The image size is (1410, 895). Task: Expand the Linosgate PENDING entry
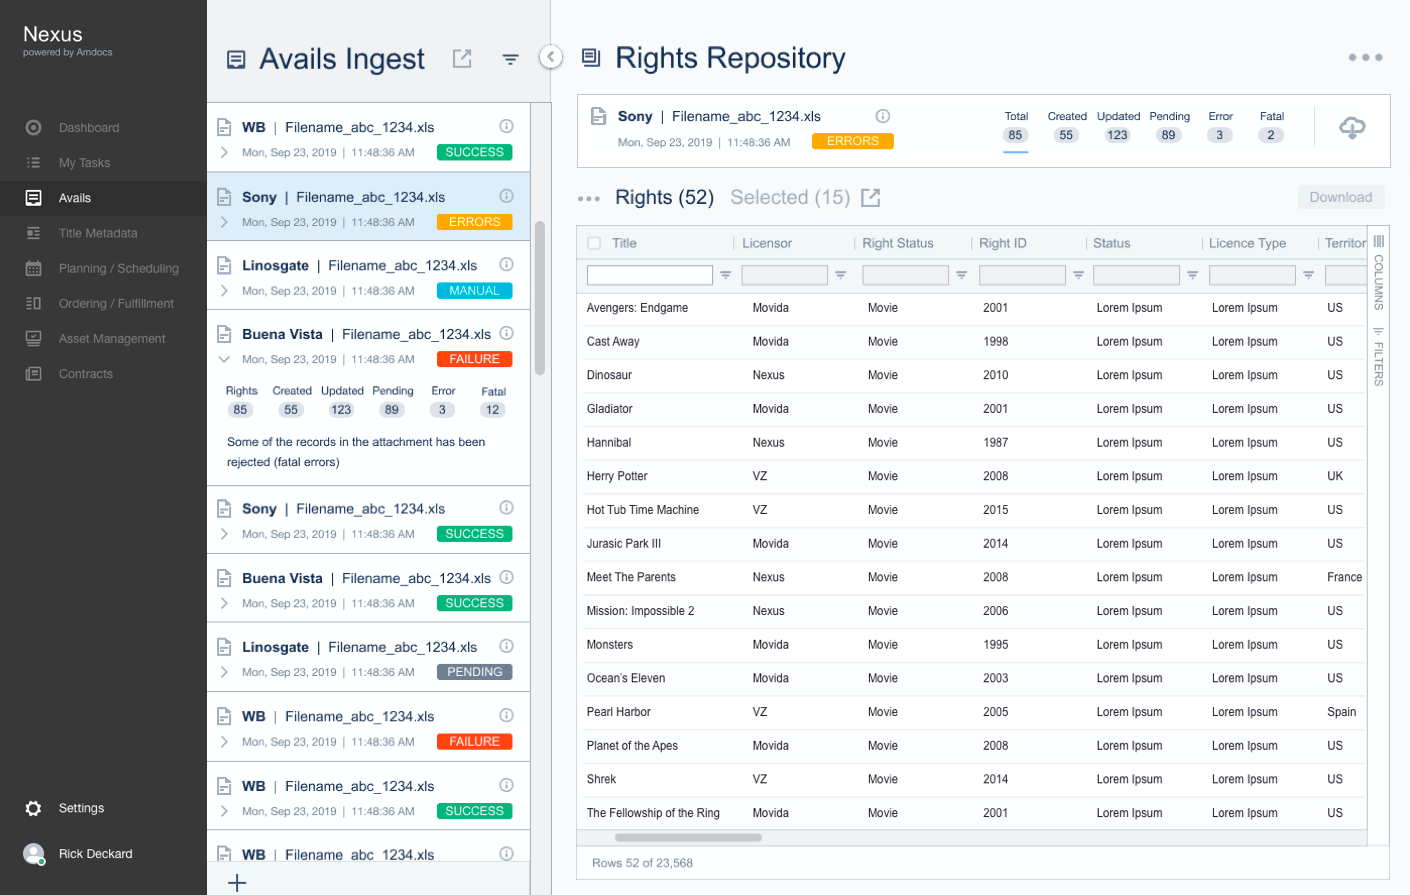pyautogui.click(x=224, y=672)
